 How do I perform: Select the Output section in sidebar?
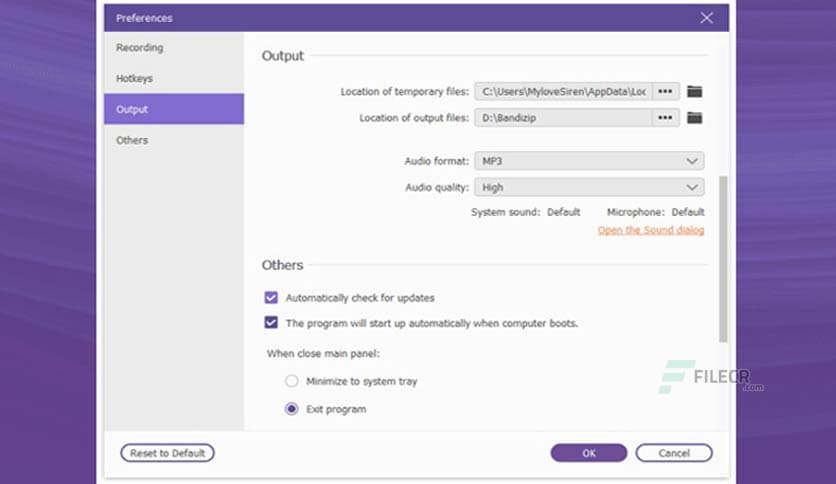[174, 109]
